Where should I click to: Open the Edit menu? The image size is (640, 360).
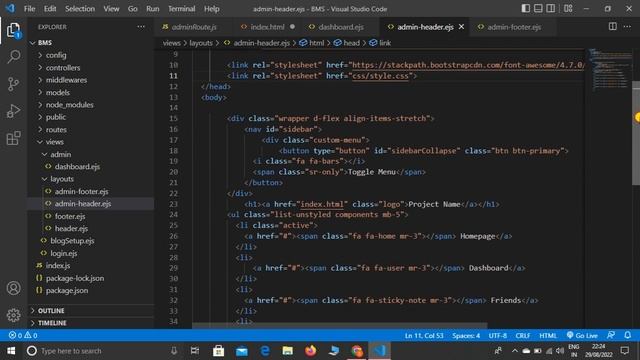50,9
